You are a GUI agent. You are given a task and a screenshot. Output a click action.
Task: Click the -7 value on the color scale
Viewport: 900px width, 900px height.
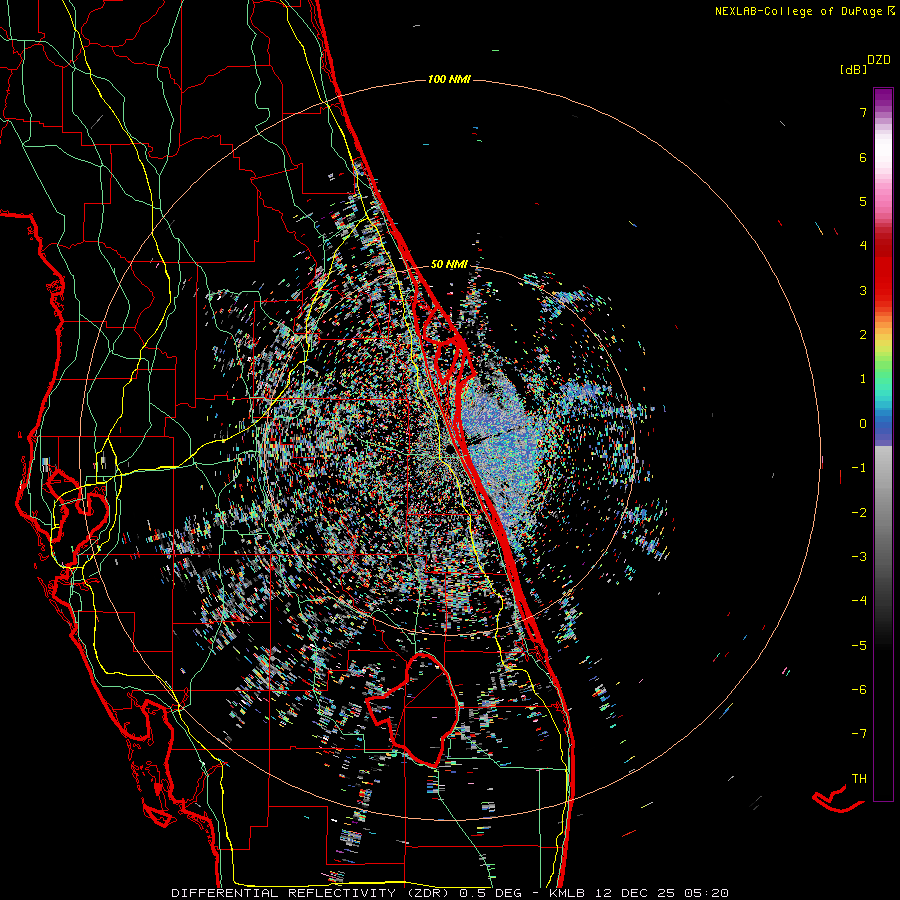pyautogui.click(x=859, y=734)
